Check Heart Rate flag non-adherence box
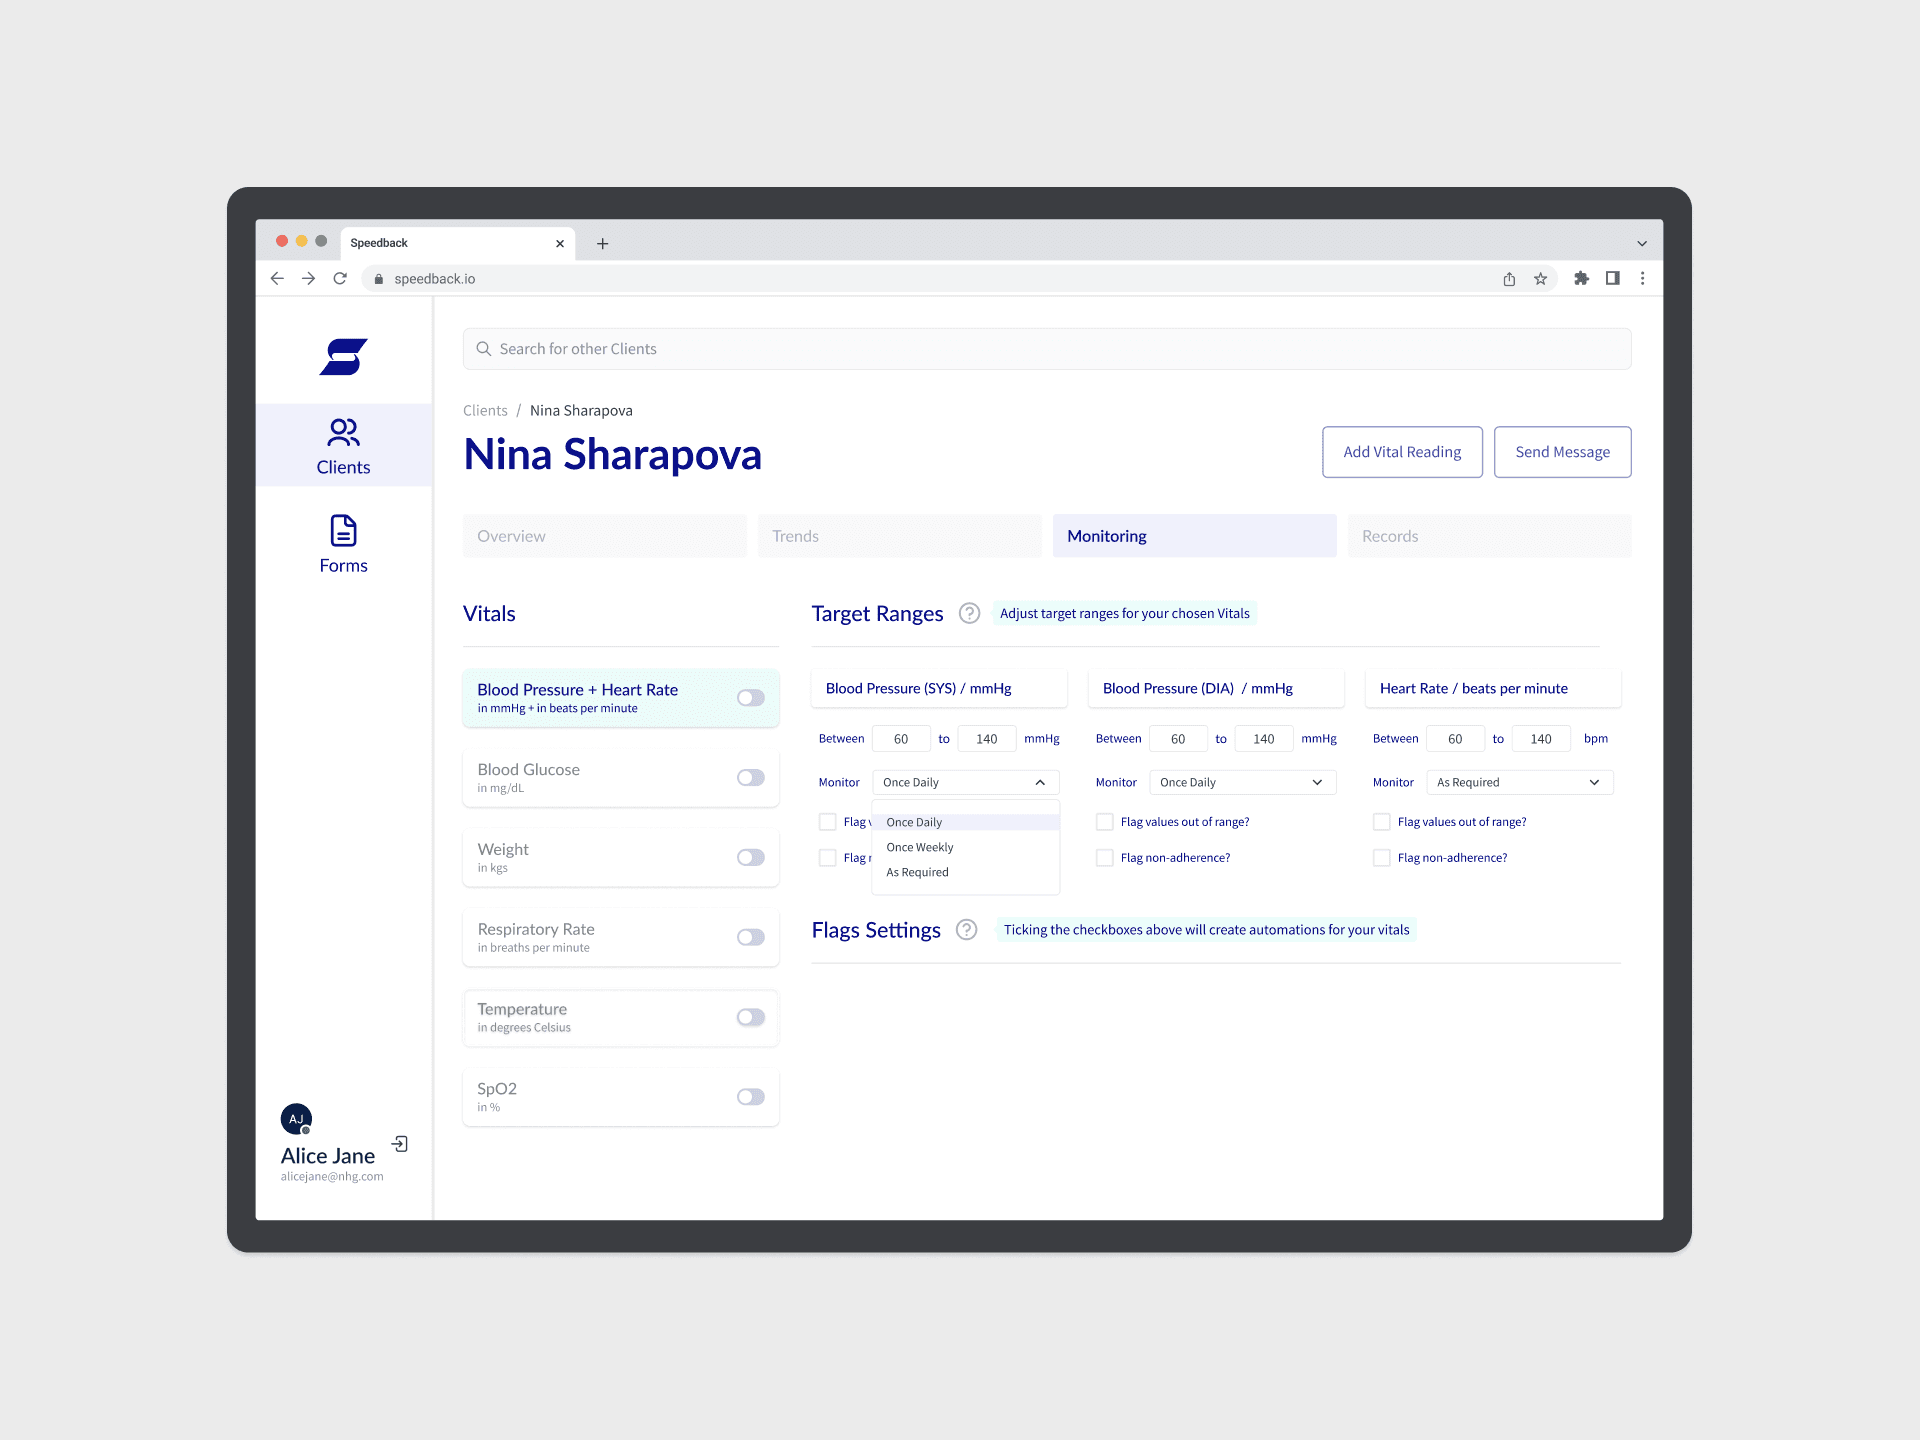 pos(1381,858)
